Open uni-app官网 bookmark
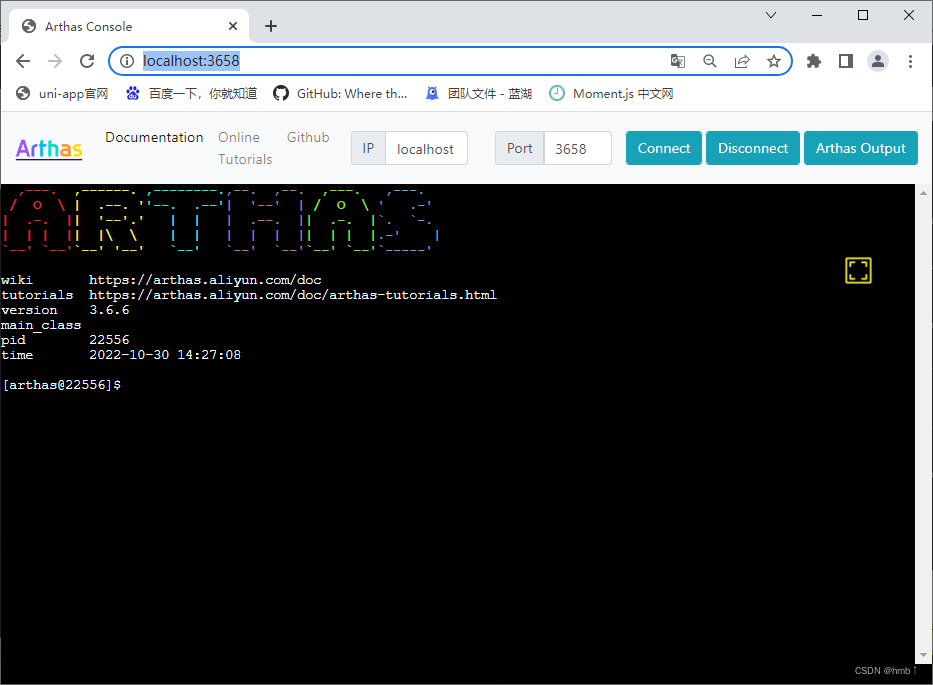 tap(62, 93)
